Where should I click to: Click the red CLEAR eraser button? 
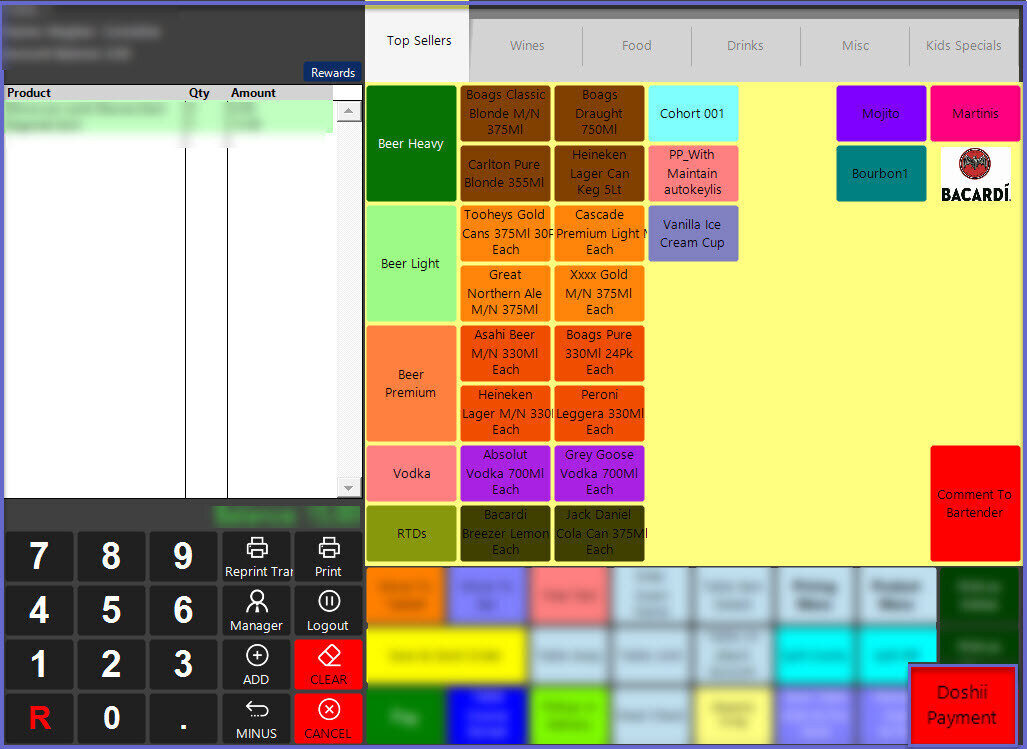(328, 665)
